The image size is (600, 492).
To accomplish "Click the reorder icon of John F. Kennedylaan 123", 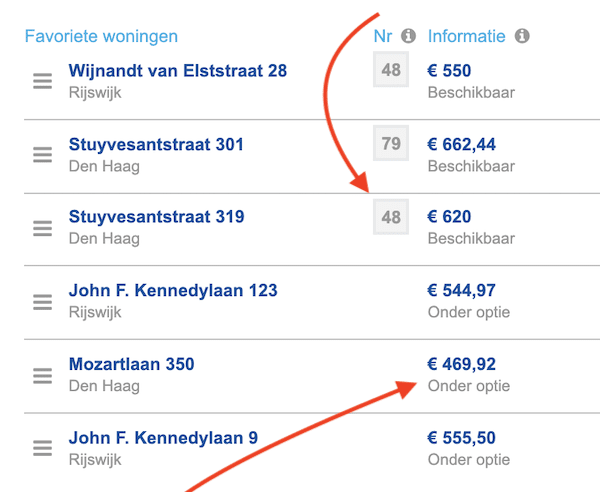I will click(x=42, y=302).
